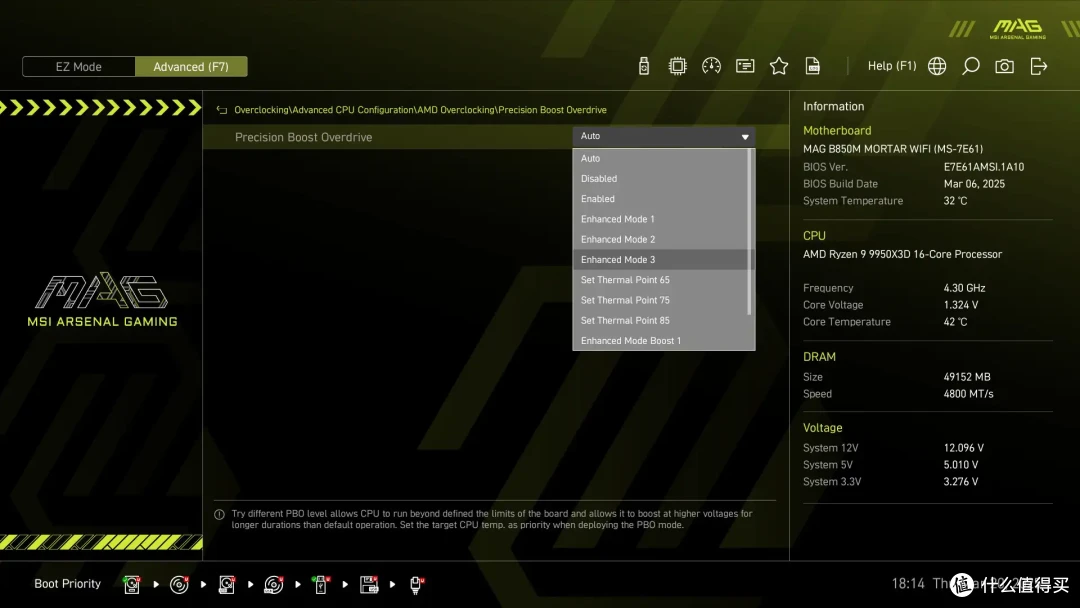Click the Precision Boost Overdrive setting label
The image size is (1080, 608).
pyautogui.click(x=303, y=137)
